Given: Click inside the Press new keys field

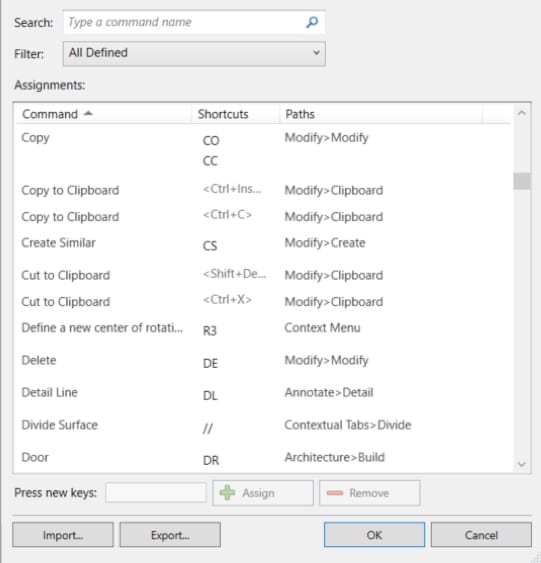Looking at the screenshot, I should (156, 493).
